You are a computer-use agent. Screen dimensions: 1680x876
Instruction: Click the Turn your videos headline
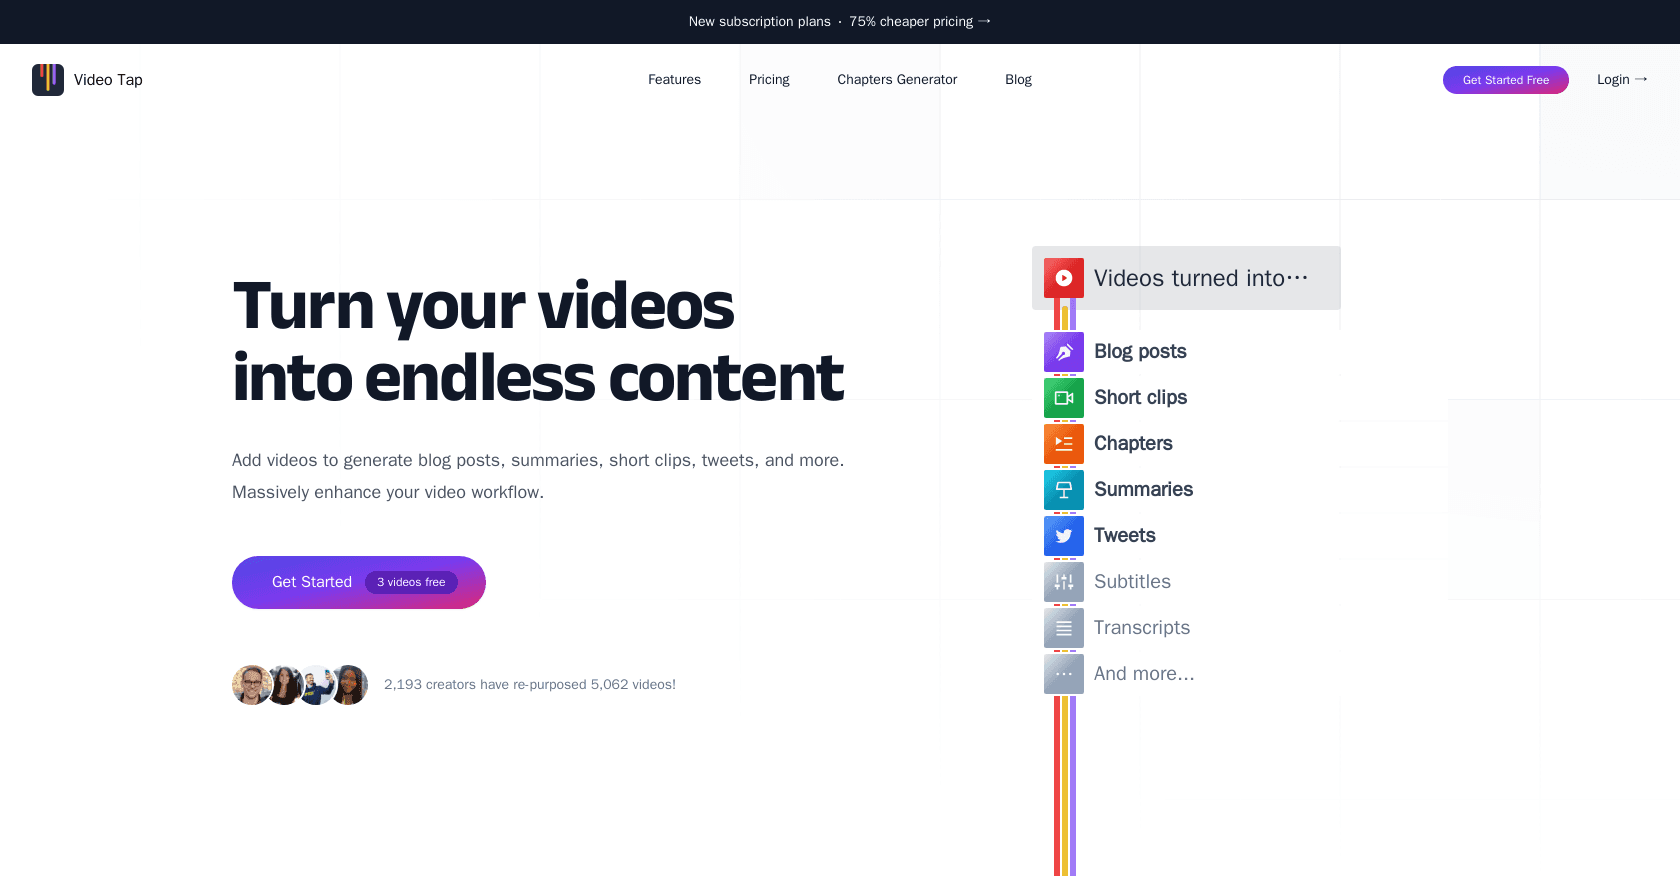(538, 342)
